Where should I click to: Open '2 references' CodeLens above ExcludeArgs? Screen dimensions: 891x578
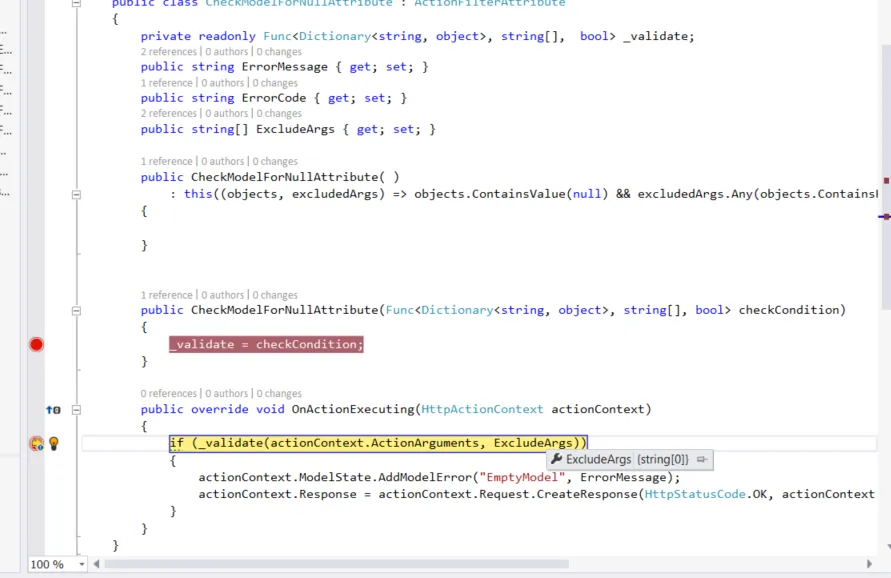(x=168, y=114)
